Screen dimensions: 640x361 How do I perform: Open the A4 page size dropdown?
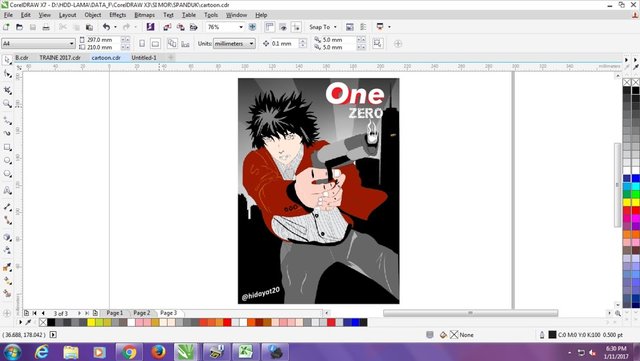[x=71, y=44]
